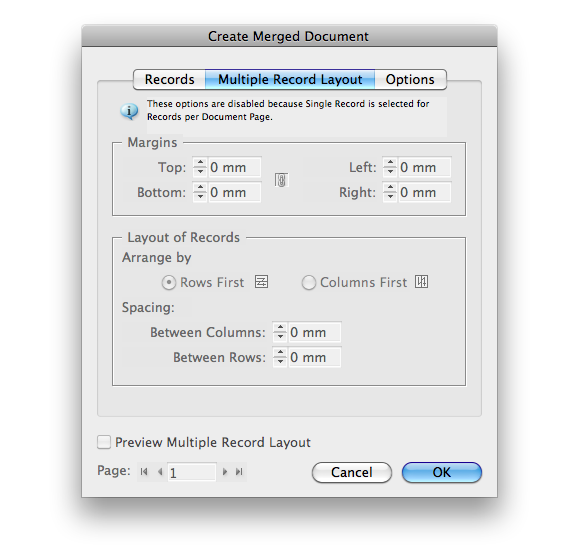Click the blue info bubble icon
Screen dimensions: 580x552
[129, 111]
